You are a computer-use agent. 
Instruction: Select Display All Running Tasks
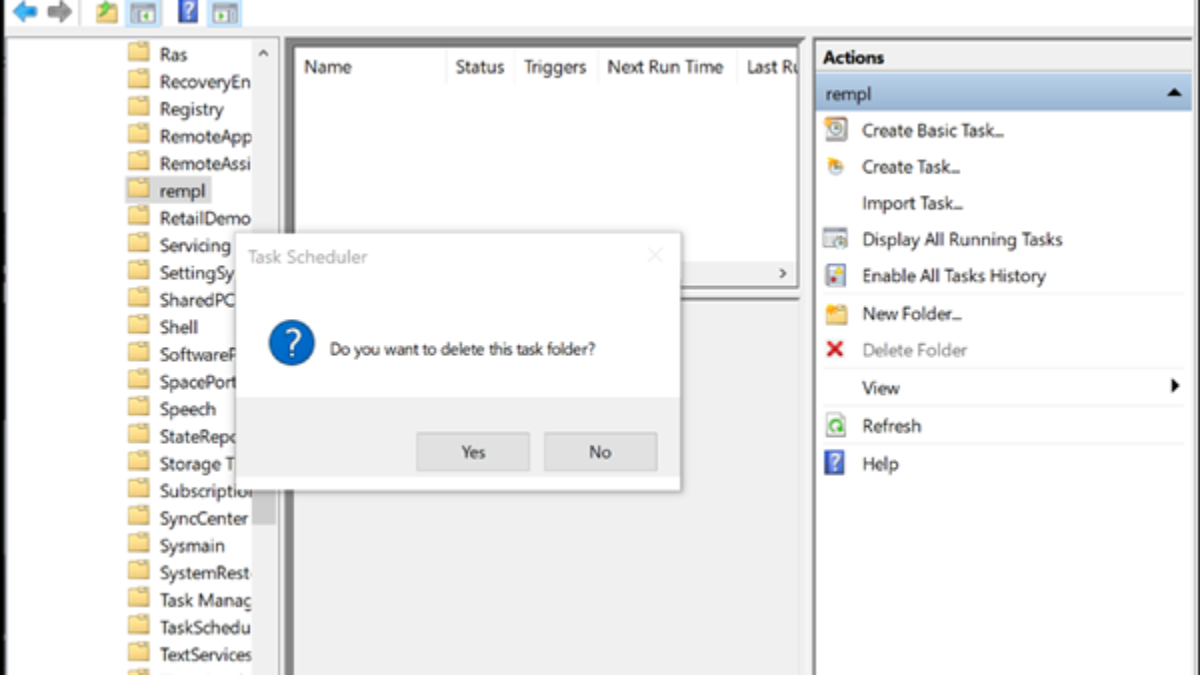click(962, 240)
